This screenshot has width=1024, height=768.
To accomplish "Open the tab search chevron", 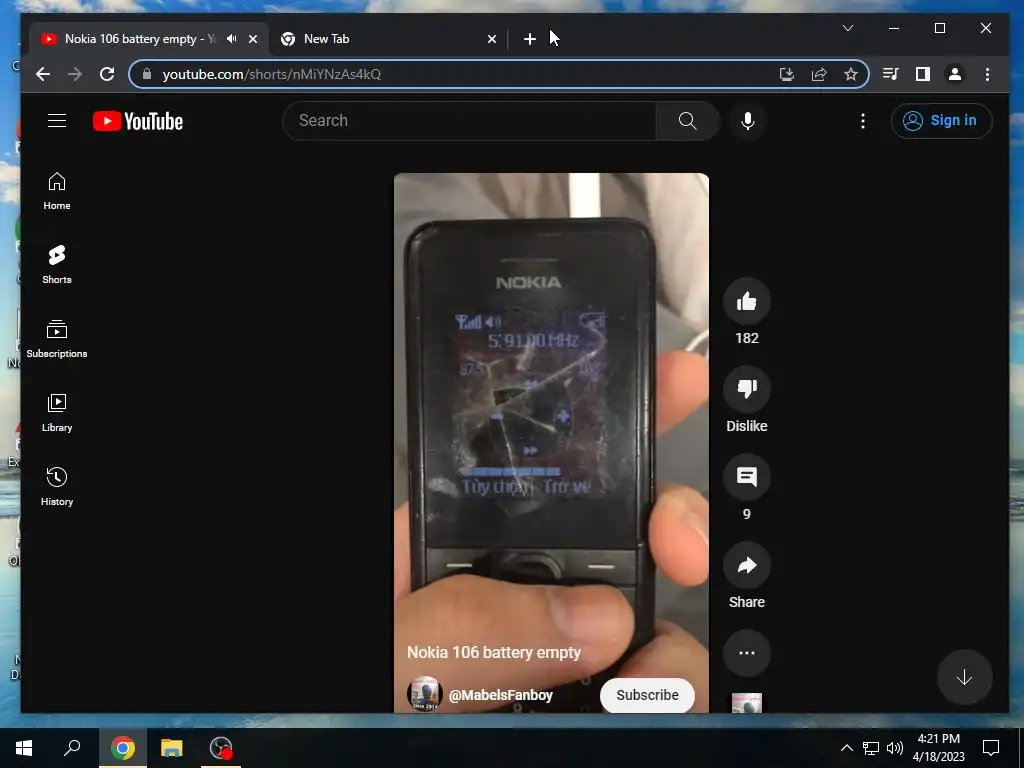I will pyautogui.click(x=848, y=28).
